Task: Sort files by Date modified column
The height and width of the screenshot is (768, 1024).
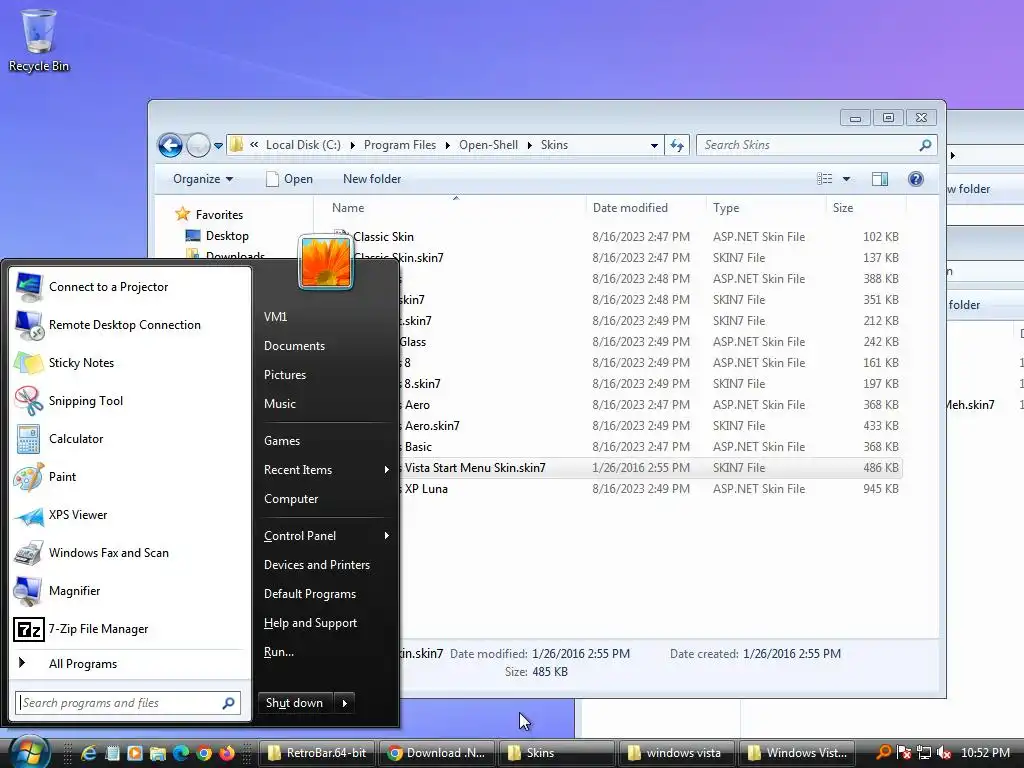Action: [630, 208]
